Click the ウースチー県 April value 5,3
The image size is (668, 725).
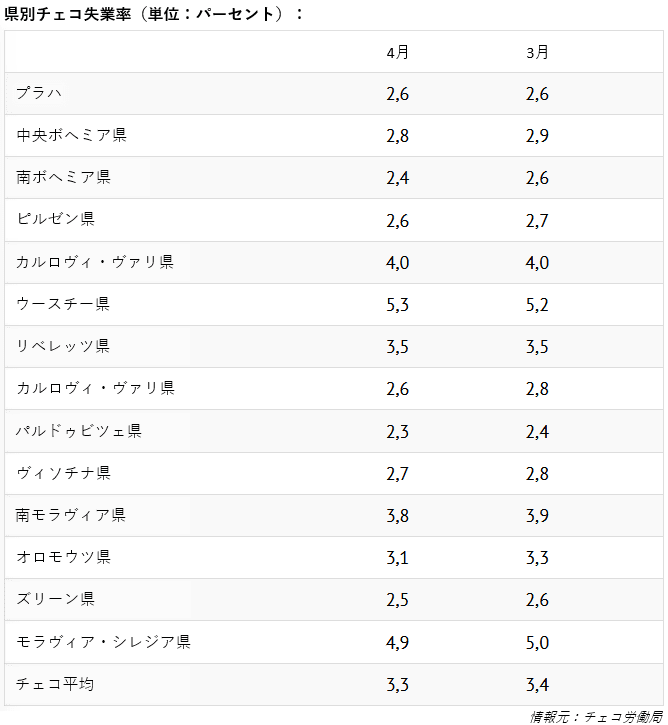[x=398, y=305]
